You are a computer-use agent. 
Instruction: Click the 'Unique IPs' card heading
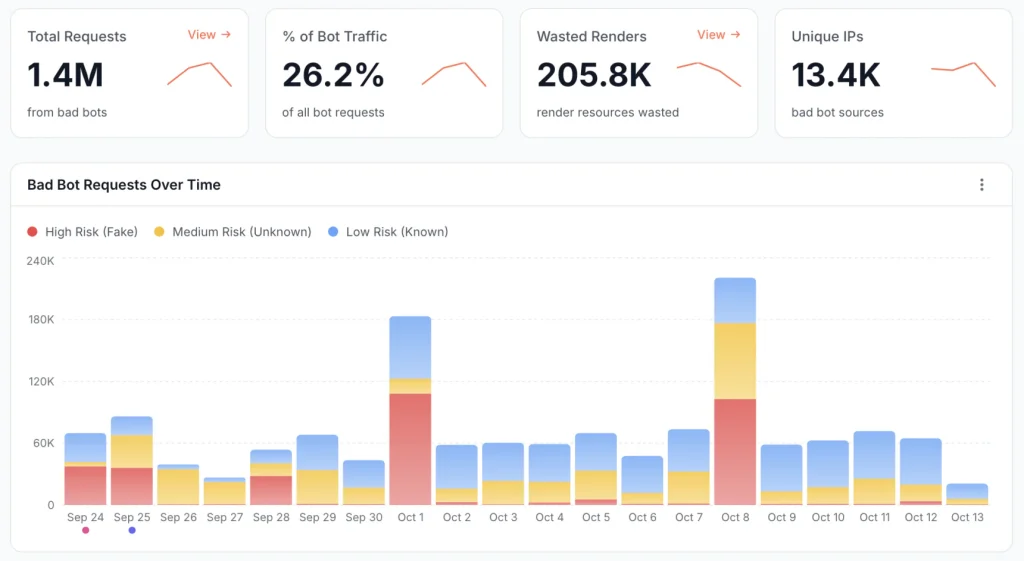(827, 37)
